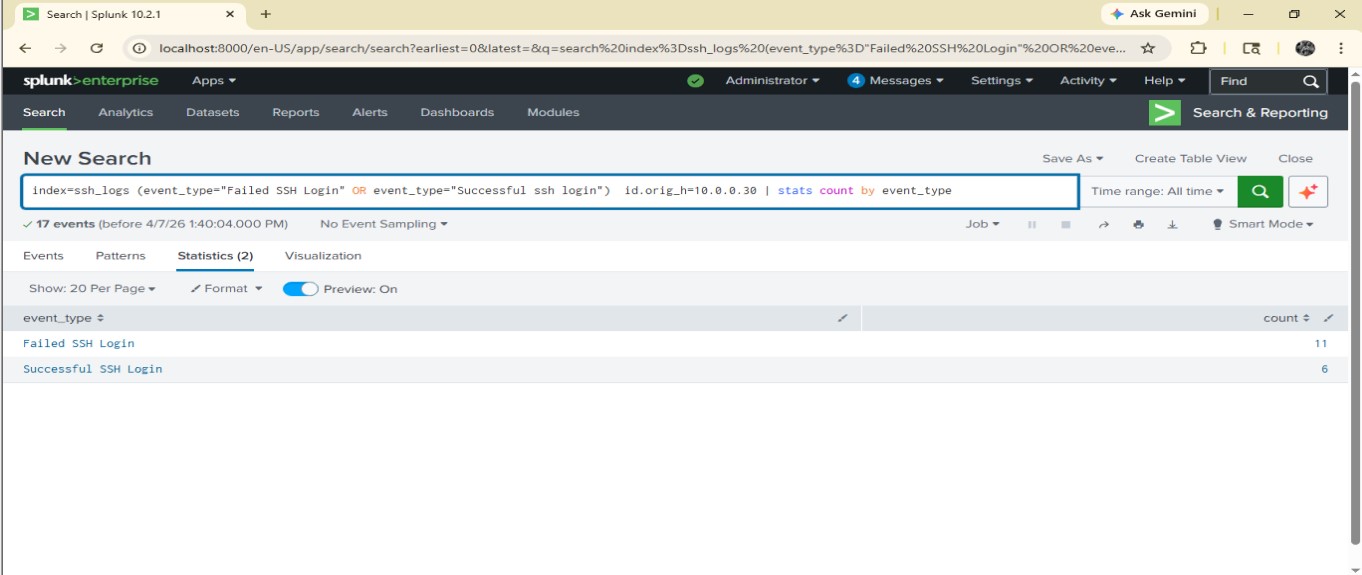Sort by the event_type column header
Screen dimensions: 1362x575
pos(64,318)
